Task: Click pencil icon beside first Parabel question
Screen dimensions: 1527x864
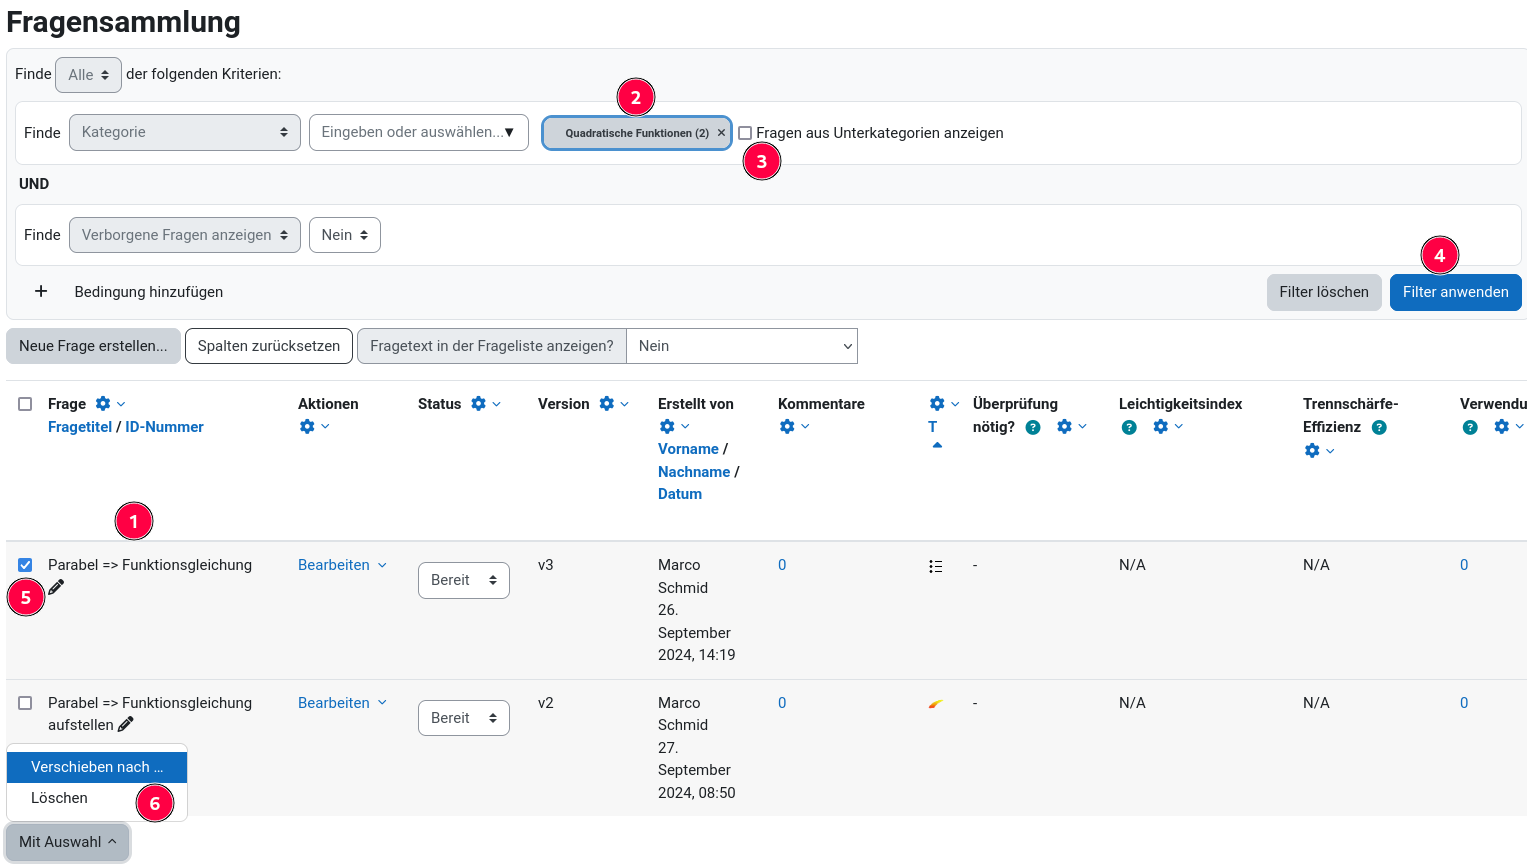Action: pyautogui.click(x=57, y=587)
